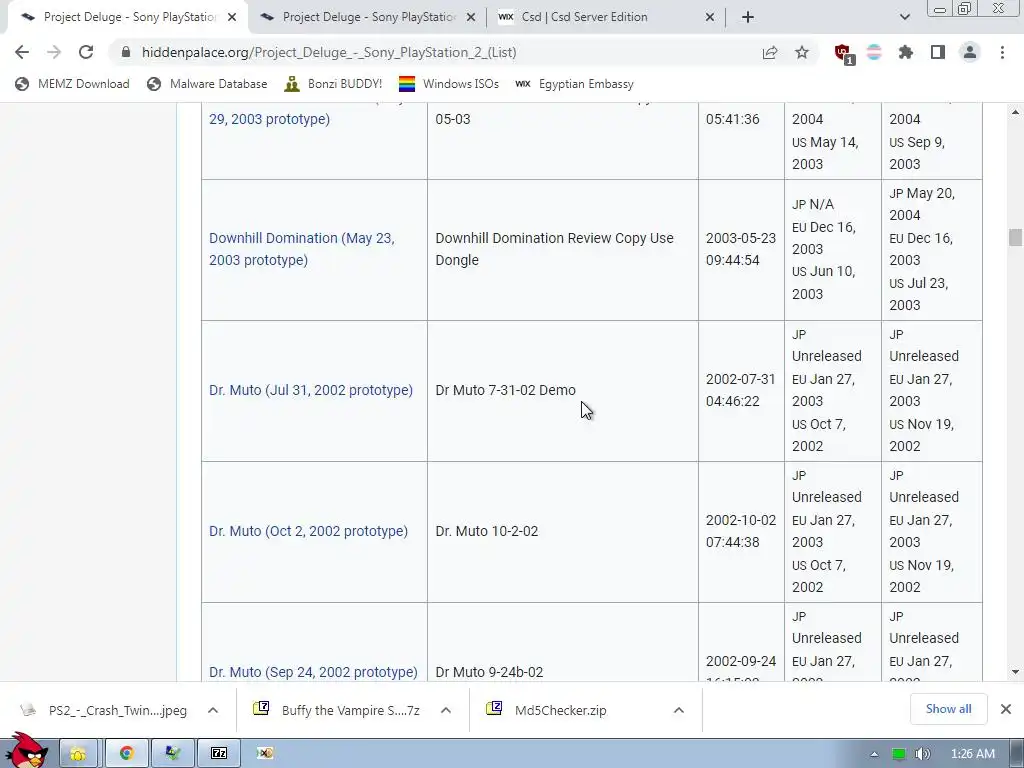View site information via padlock icon
This screenshot has height=768, width=1024.
[126, 52]
